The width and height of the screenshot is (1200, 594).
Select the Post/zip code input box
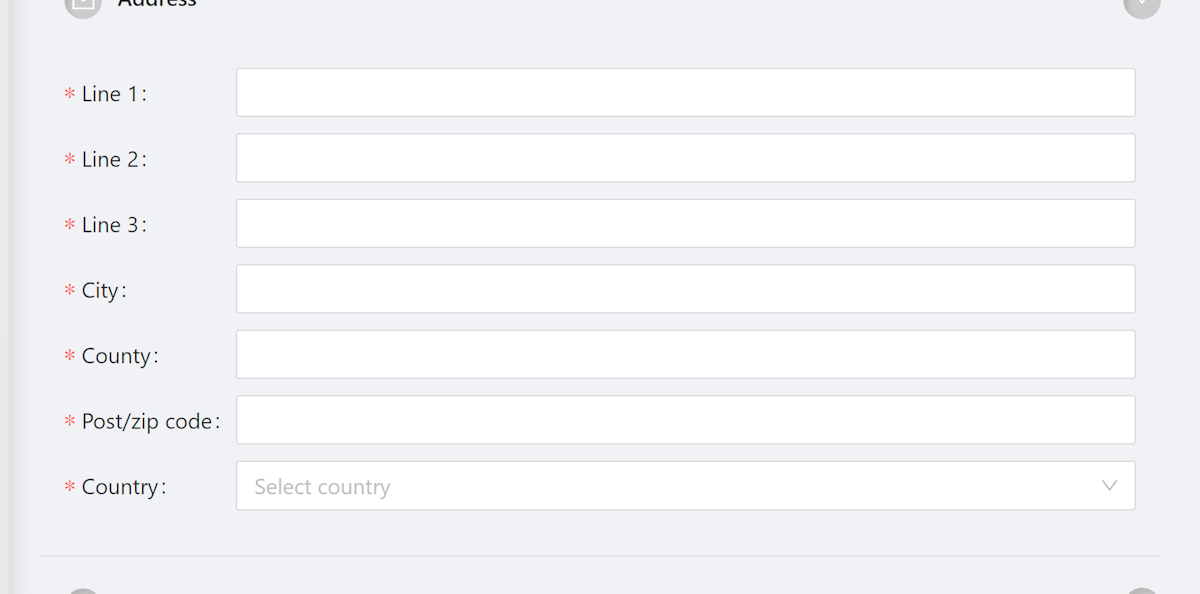(685, 420)
